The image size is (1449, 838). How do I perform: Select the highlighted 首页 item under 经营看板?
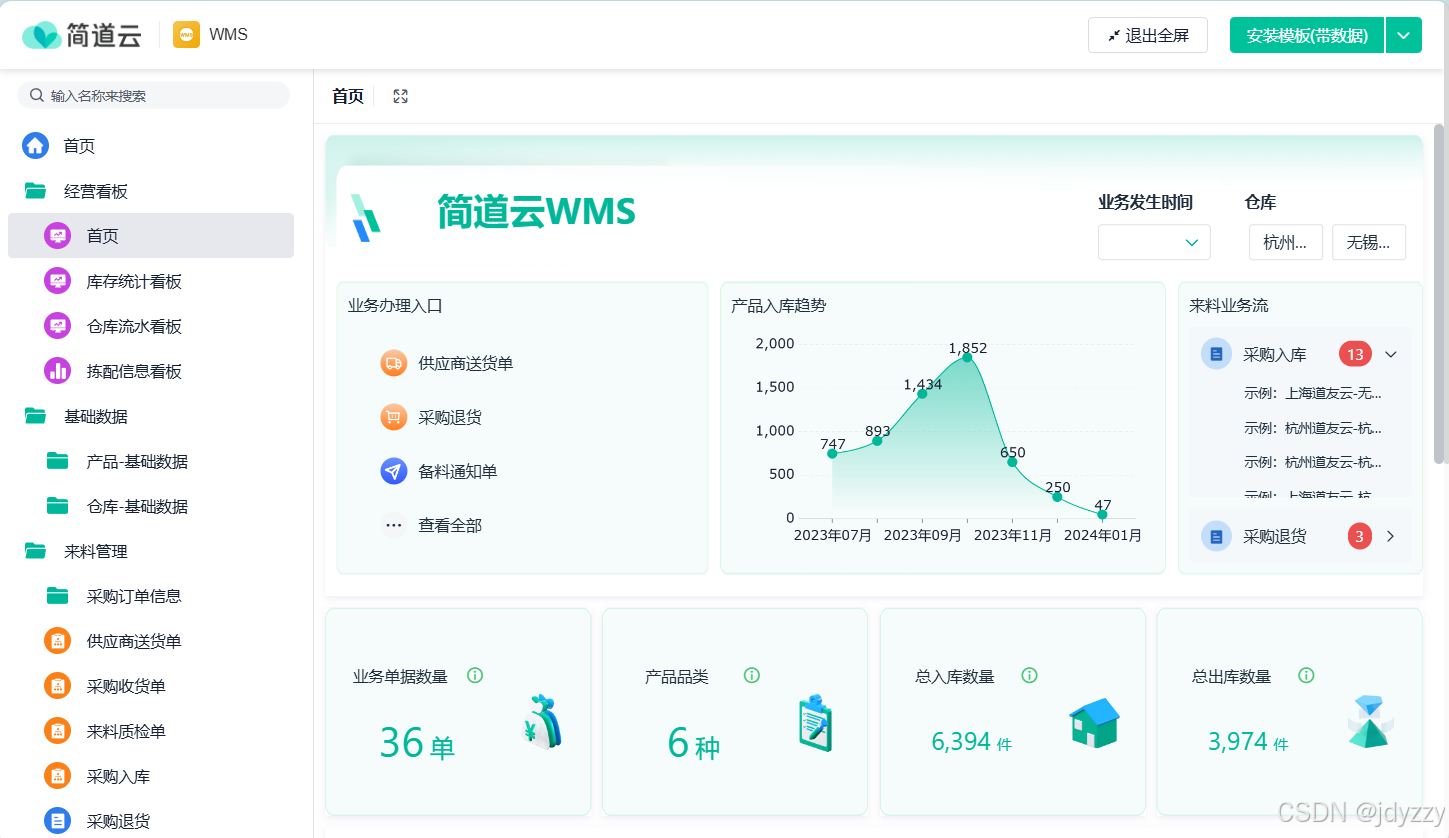151,236
